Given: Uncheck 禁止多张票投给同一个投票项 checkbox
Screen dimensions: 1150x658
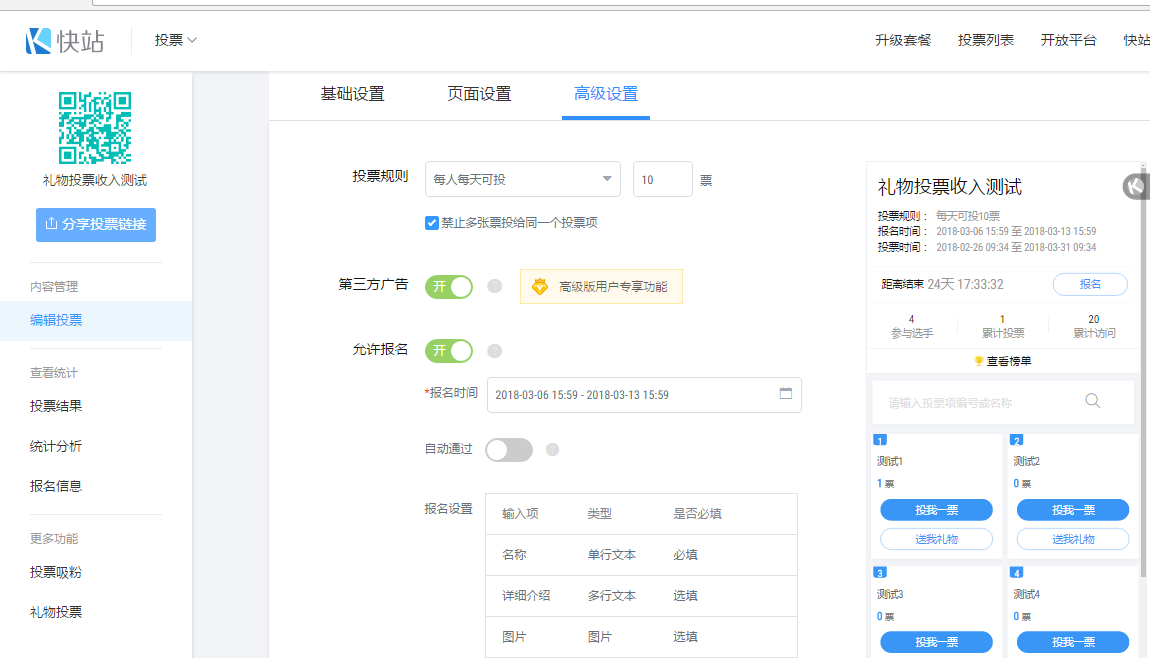Looking at the screenshot, I should tap(432, 223).
